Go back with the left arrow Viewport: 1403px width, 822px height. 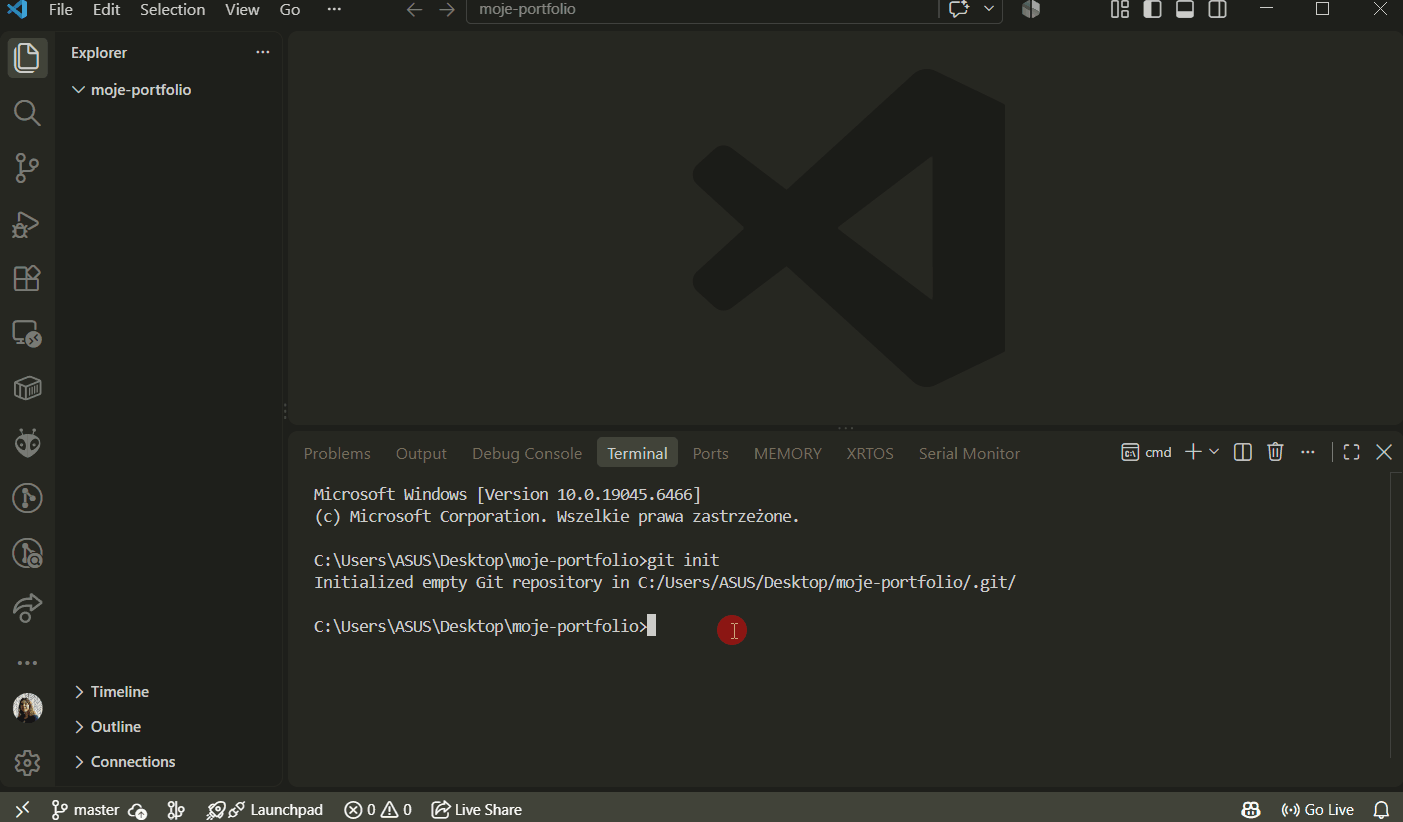pyautogui.click(x=415, y=10)
